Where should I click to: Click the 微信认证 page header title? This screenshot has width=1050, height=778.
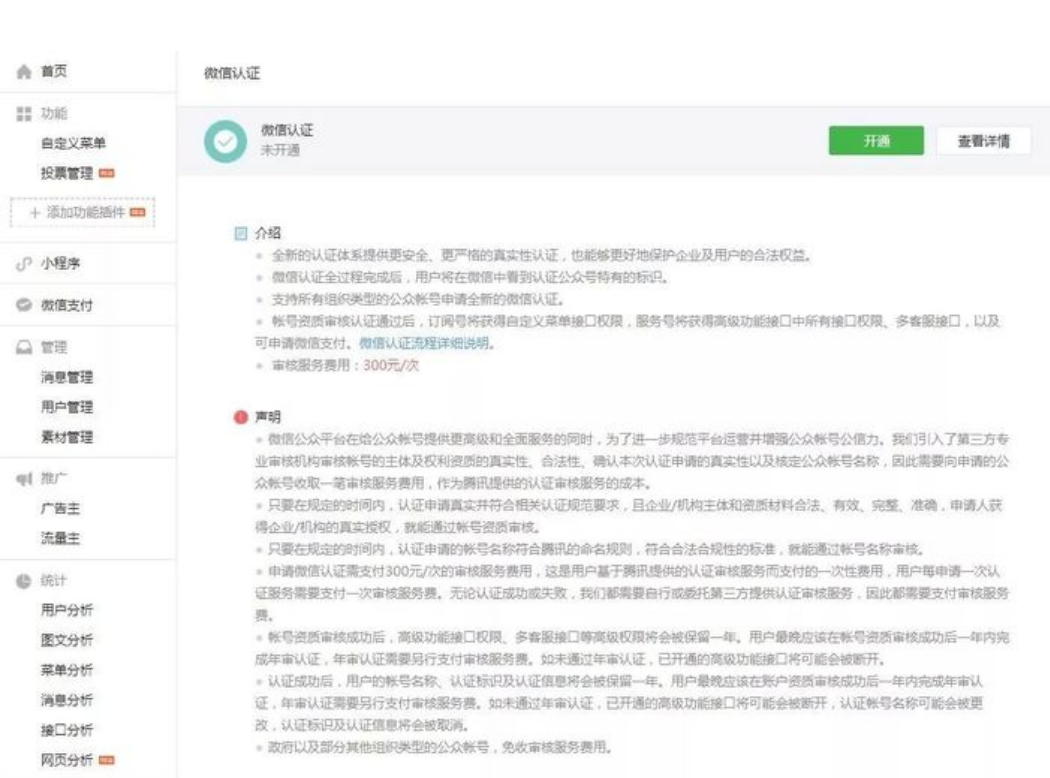[232, 73]
